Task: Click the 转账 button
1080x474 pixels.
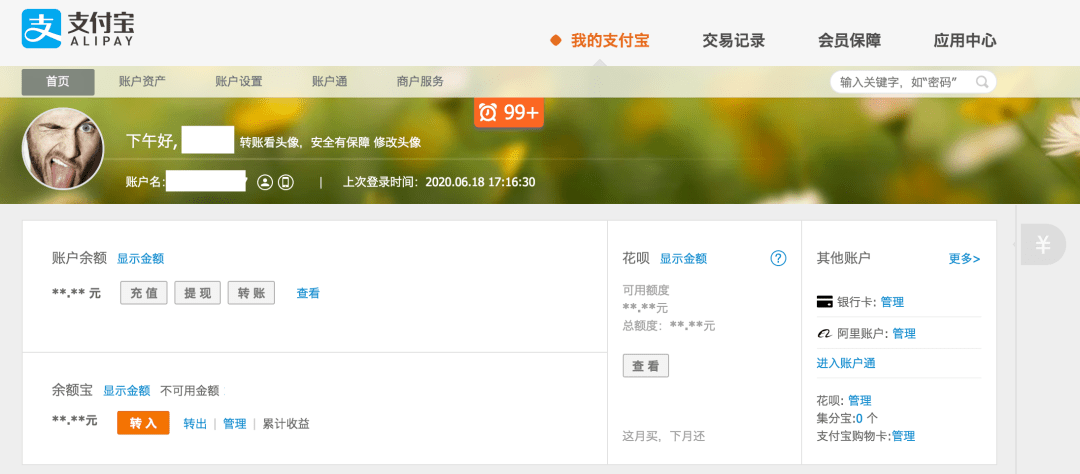Action: click(x=251, y=293)
